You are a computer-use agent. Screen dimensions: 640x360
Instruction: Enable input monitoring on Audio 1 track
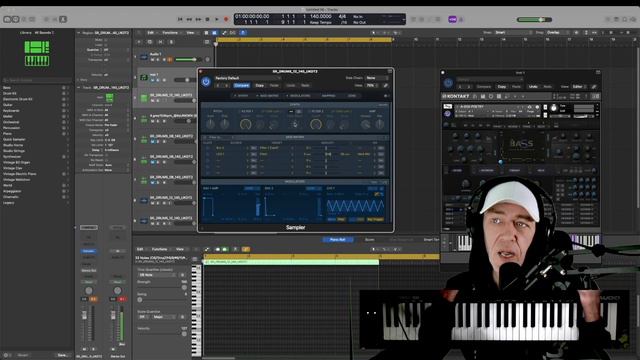(170, 60)
